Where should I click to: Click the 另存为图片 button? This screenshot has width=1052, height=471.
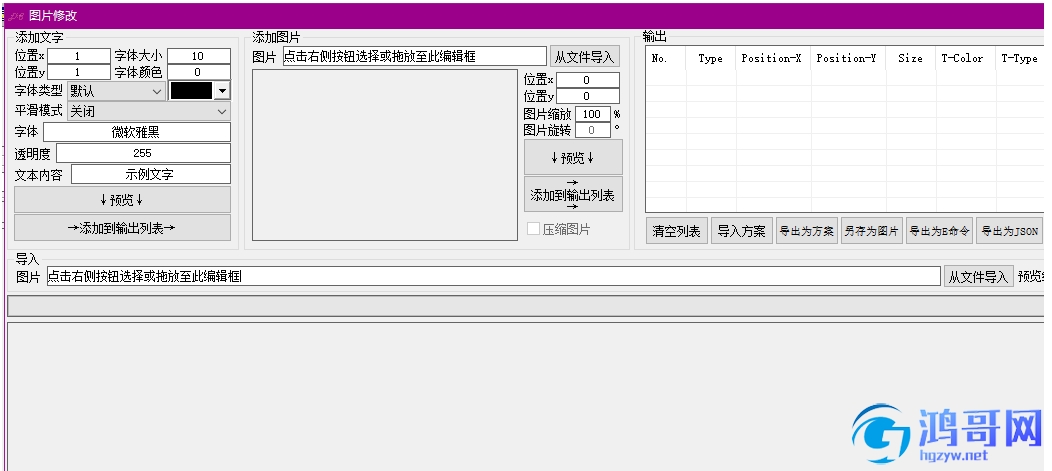tap(872, 231)
